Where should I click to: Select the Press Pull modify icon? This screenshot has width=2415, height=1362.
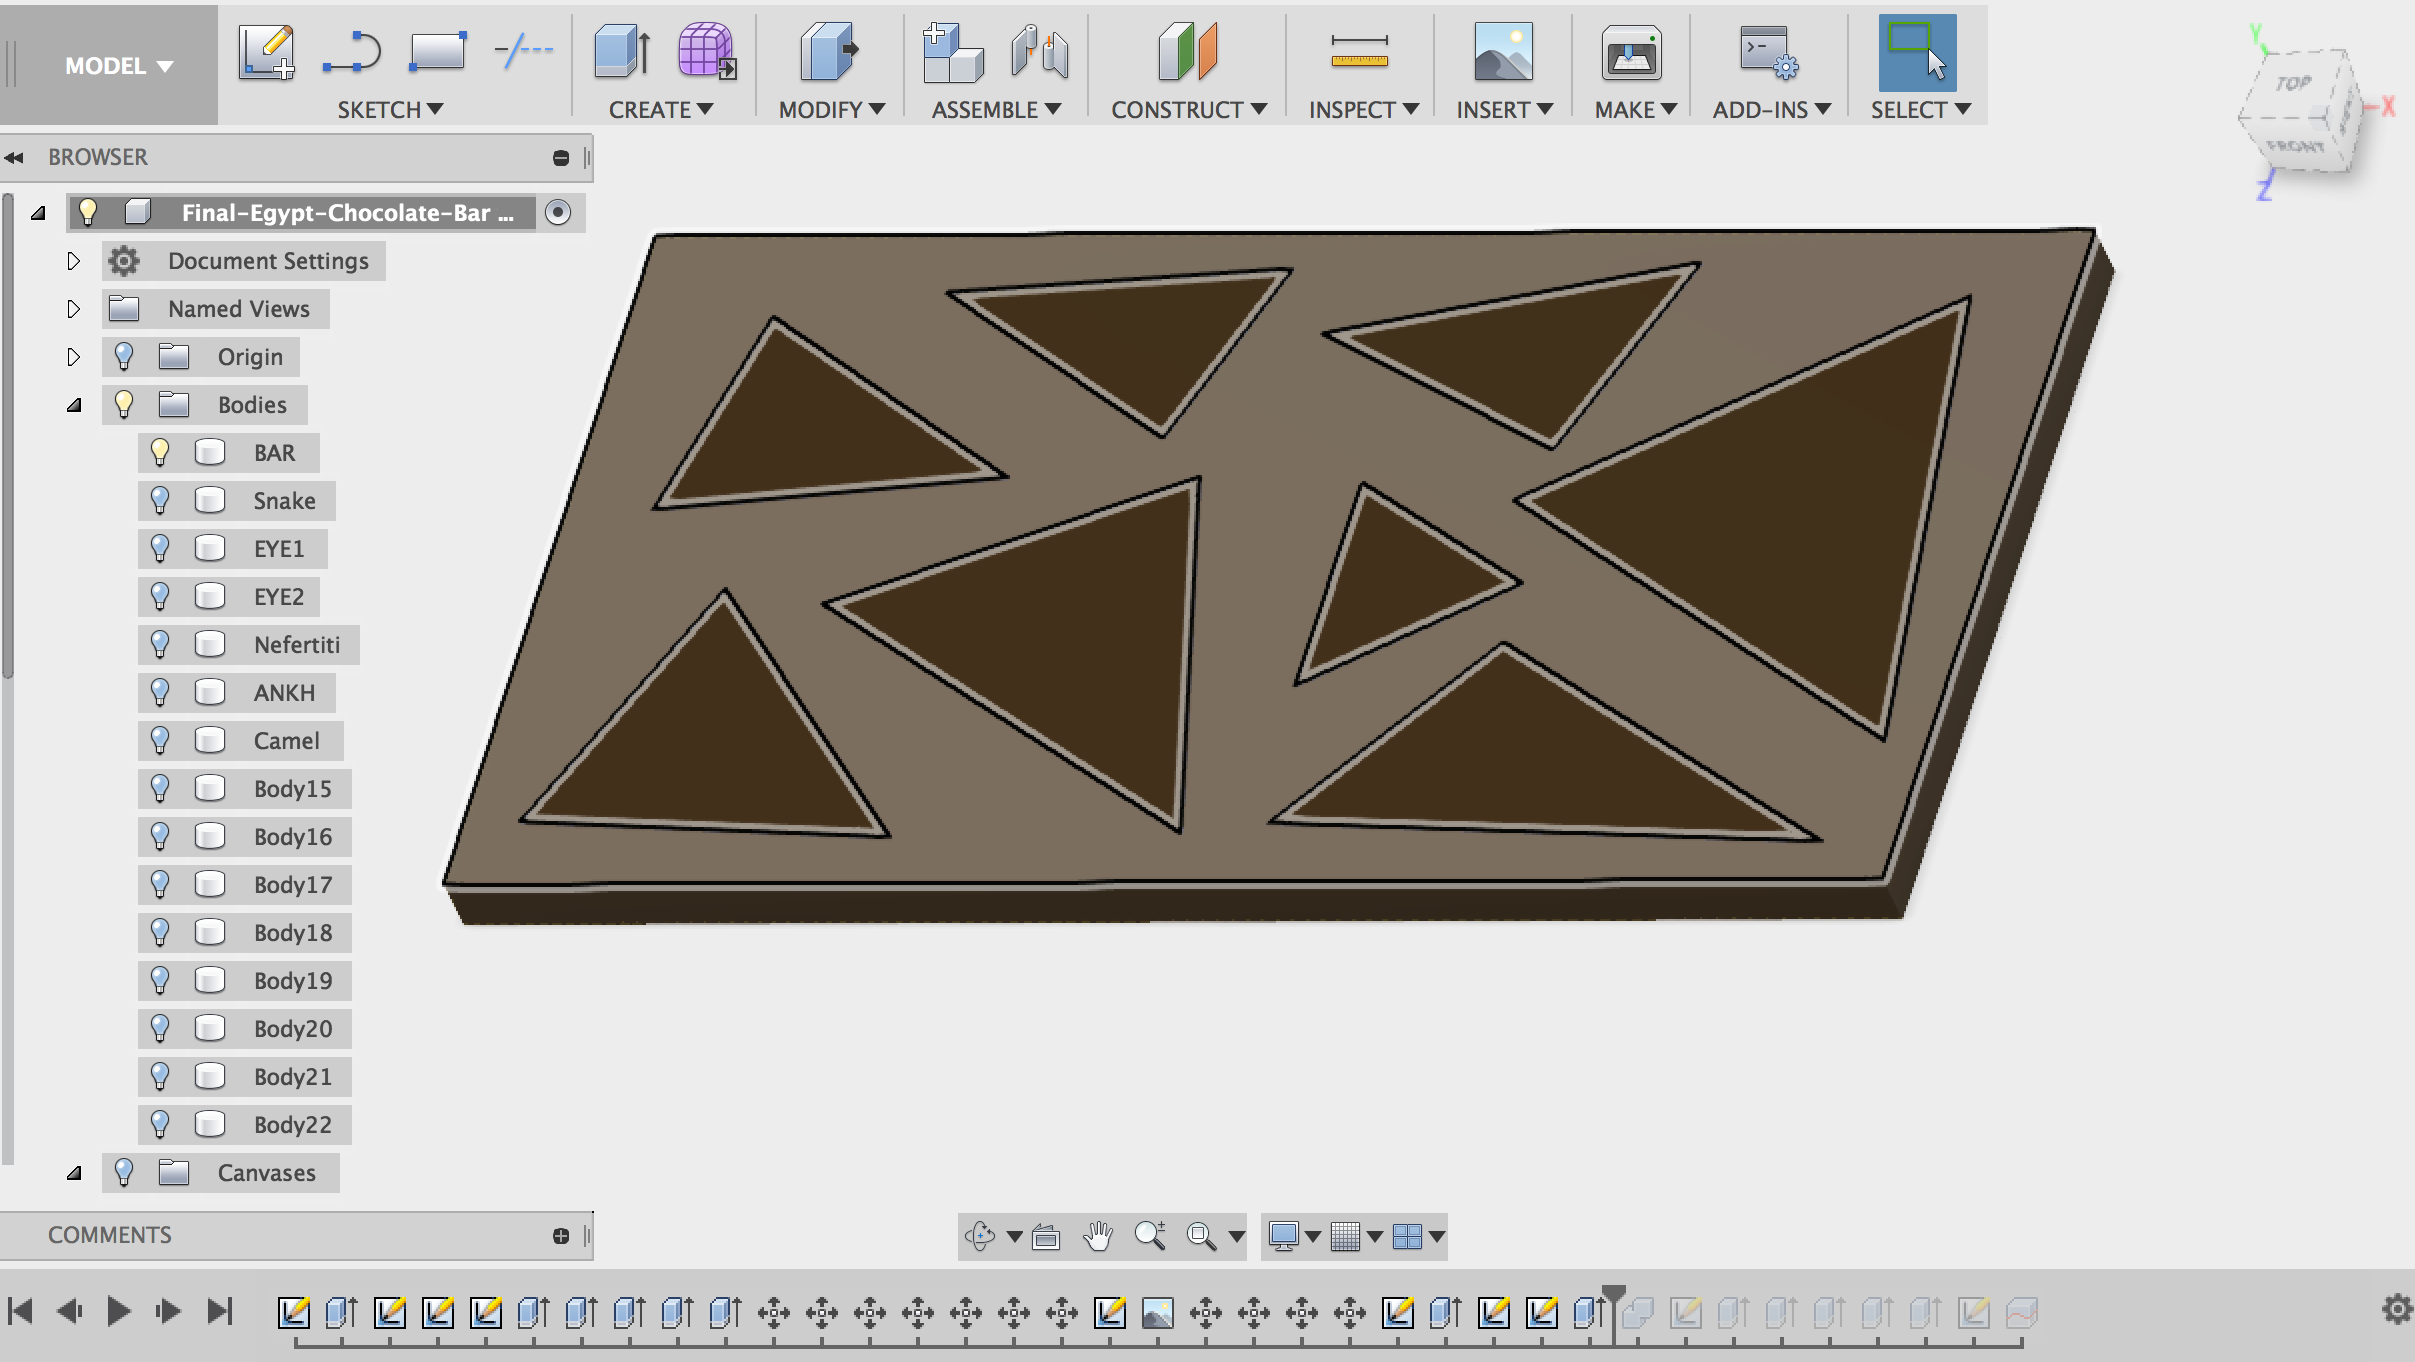pos(829,52)
